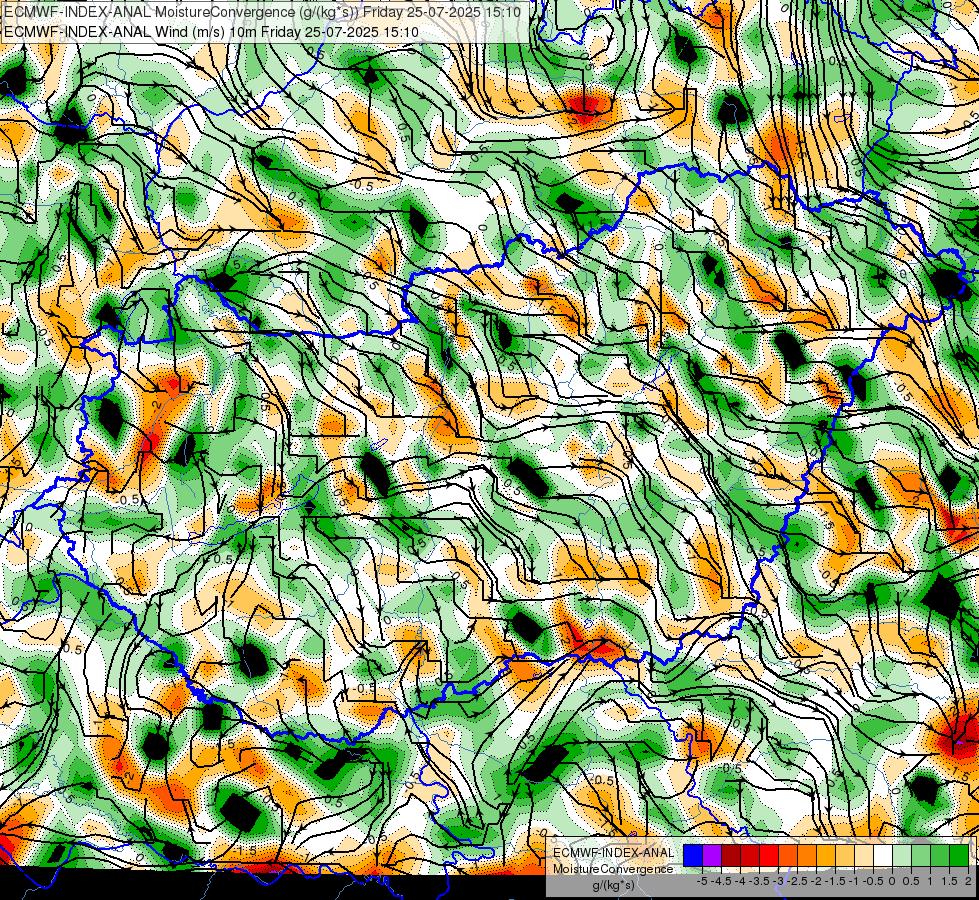Click the white legend swatch near 0
This screenshot has height=900, width=979.
[x=883, y=856]
